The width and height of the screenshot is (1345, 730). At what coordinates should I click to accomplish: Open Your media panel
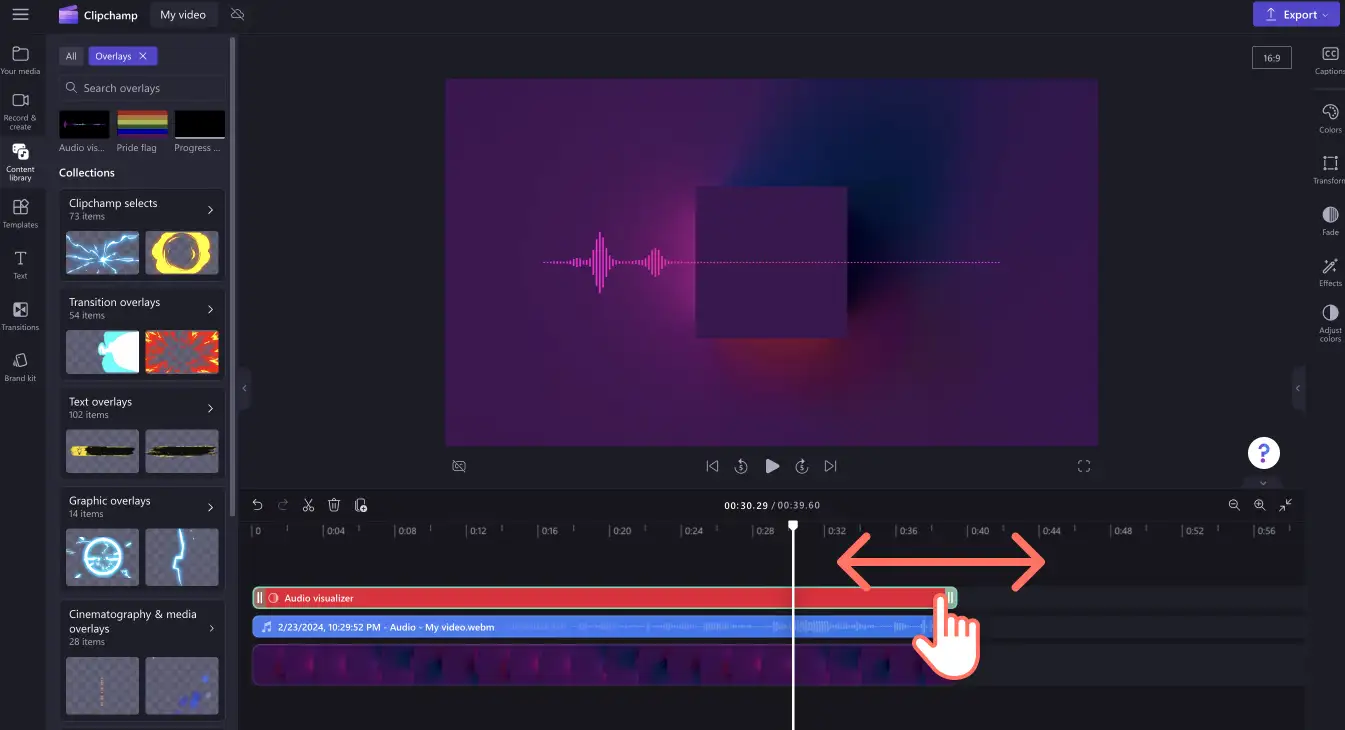tap(20, 60)
